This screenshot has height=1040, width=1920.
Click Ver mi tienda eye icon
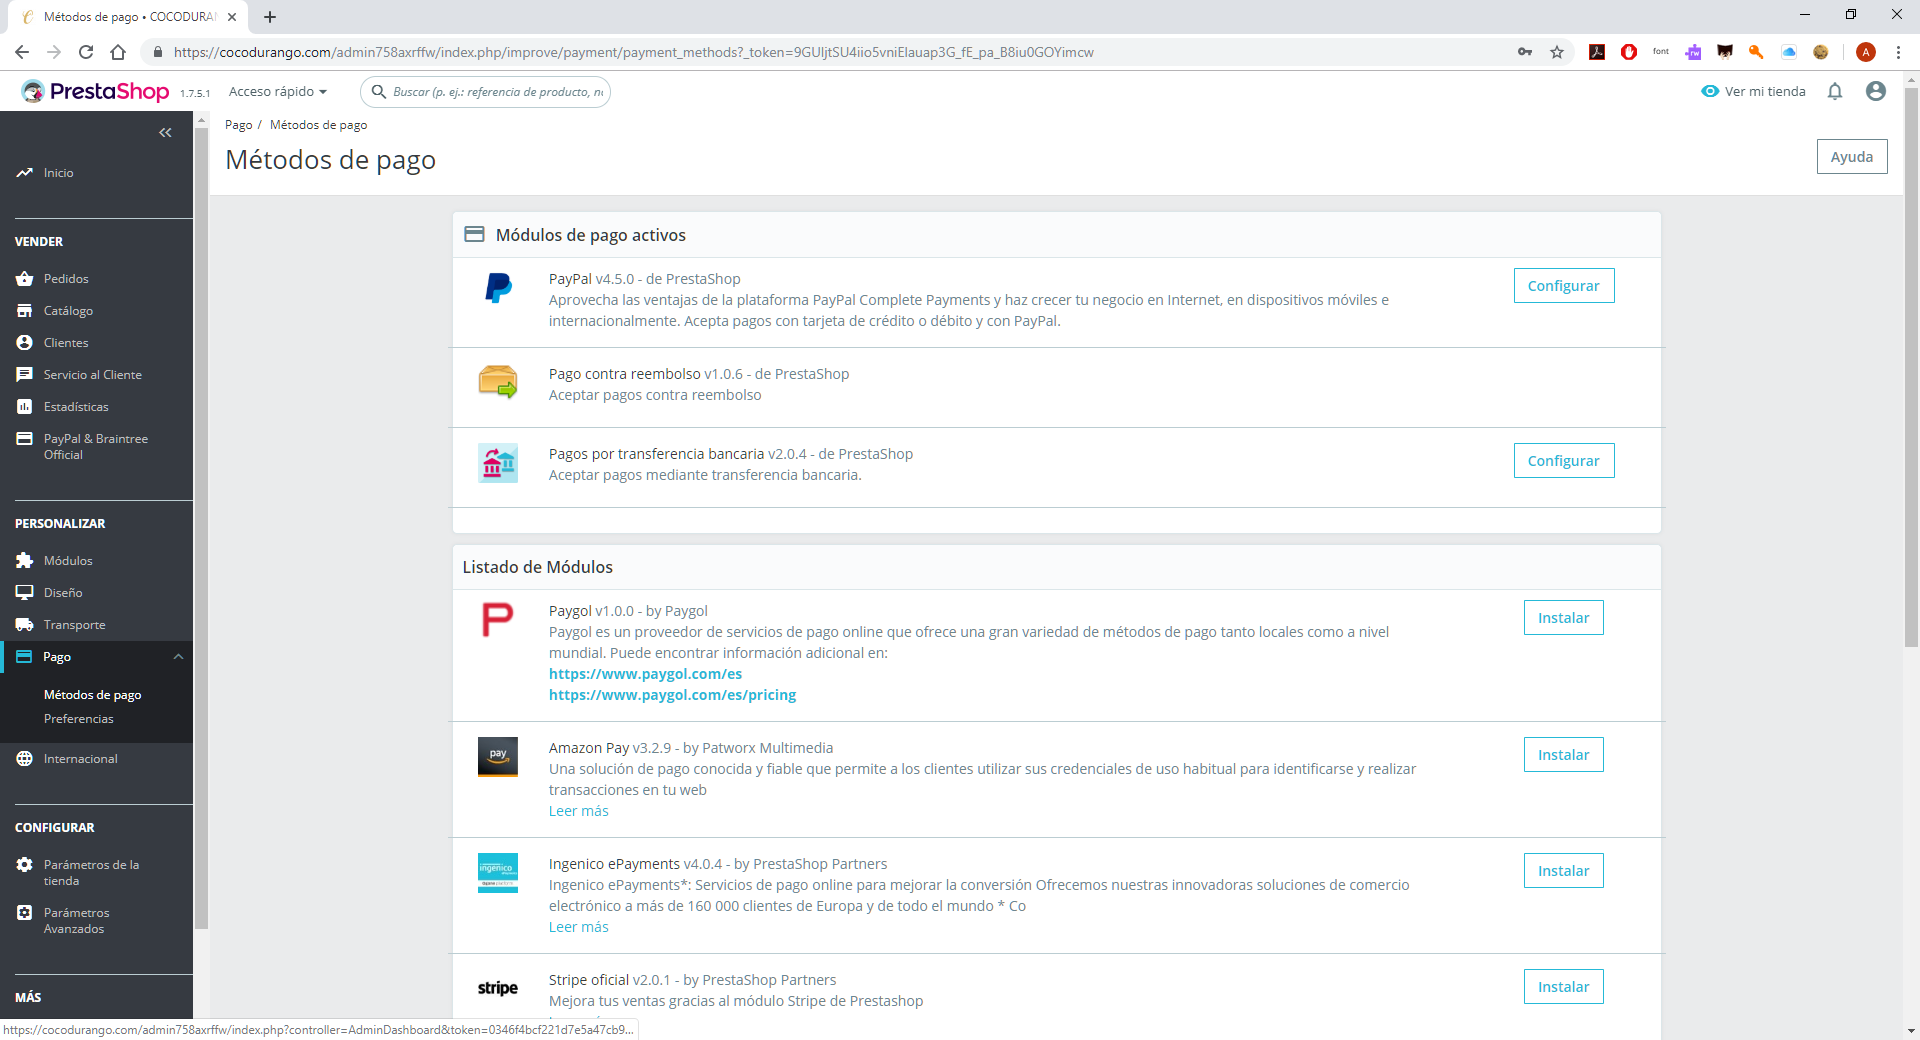[x=1710, y=92]
